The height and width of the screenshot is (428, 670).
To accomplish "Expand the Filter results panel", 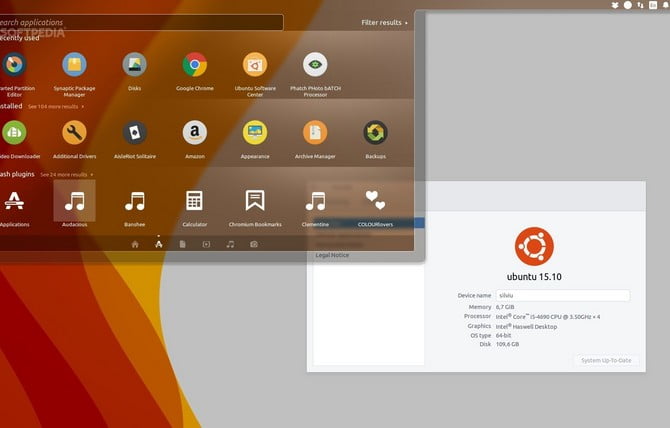I will 384,23.
